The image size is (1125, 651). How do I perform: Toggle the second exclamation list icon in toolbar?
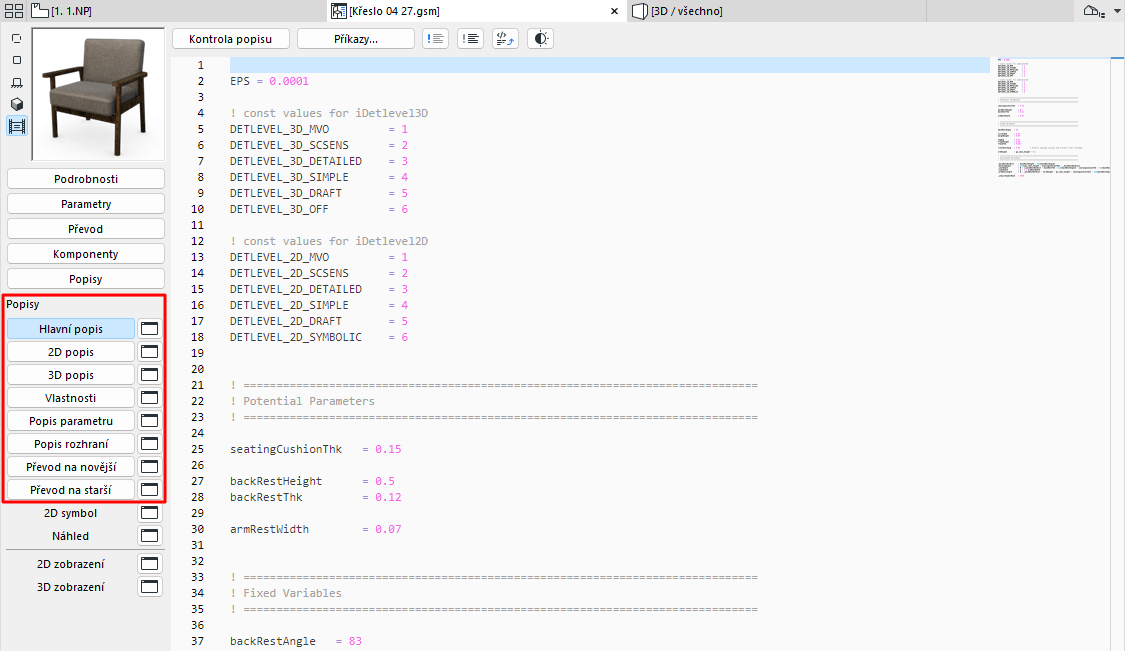click(470, 38)
